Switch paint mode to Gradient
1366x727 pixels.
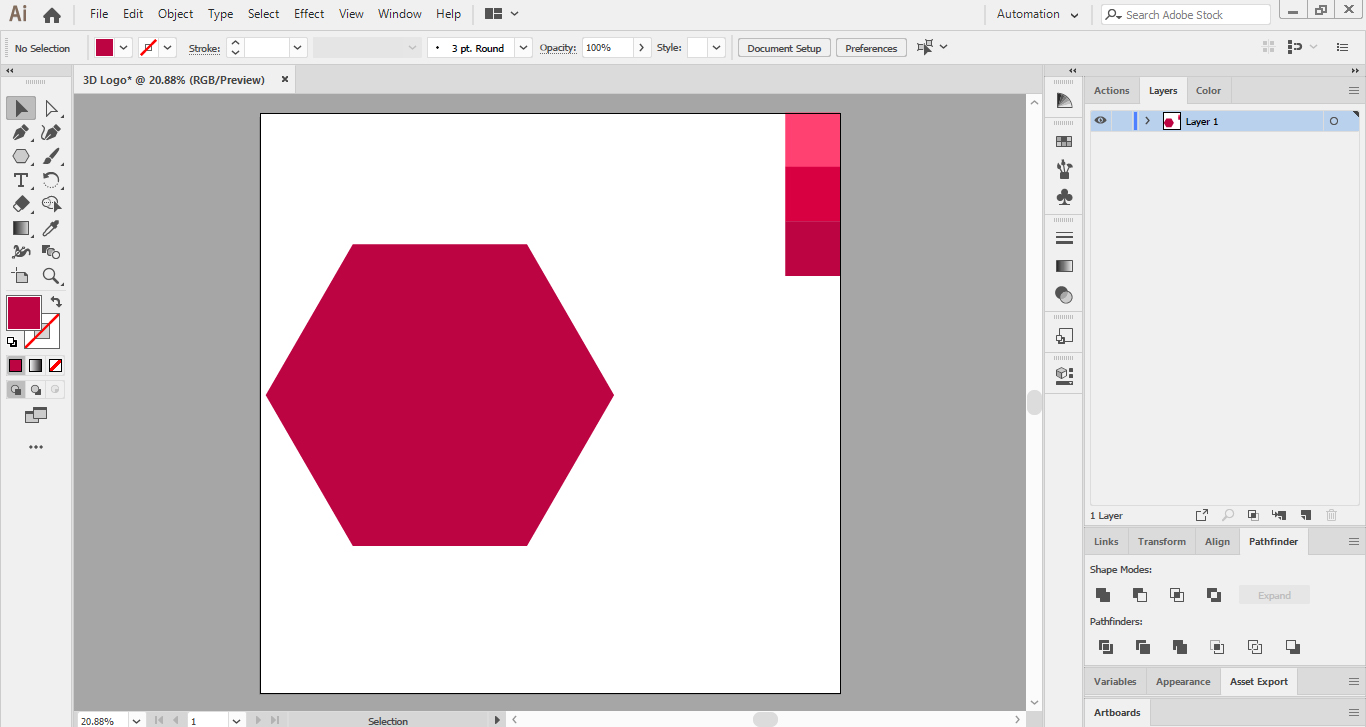point(35,365)
